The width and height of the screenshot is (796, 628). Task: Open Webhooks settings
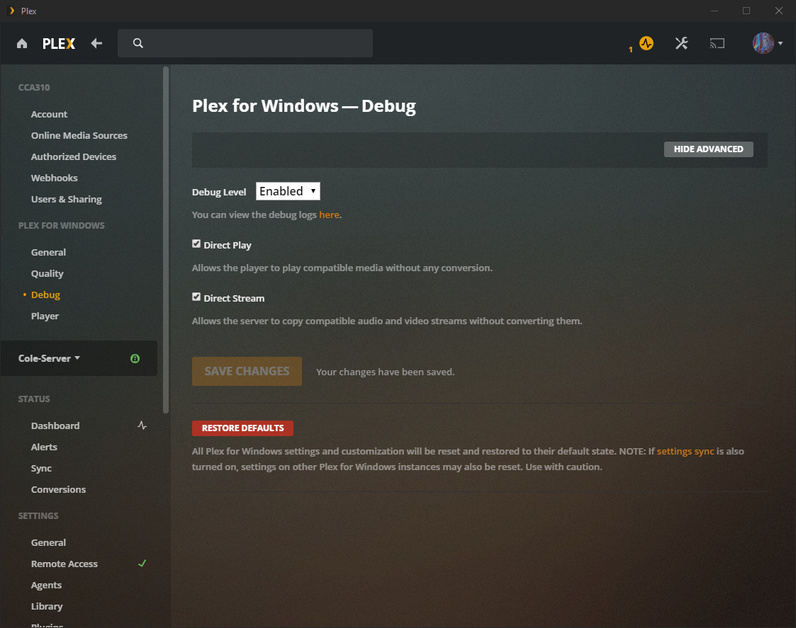pos(54,178)
